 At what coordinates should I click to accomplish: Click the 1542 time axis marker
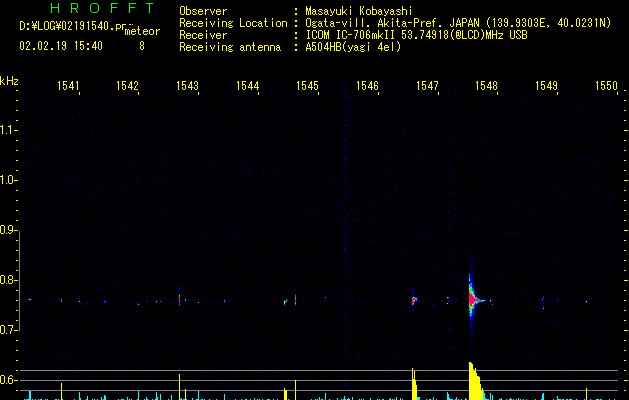(x=128, y=86)
